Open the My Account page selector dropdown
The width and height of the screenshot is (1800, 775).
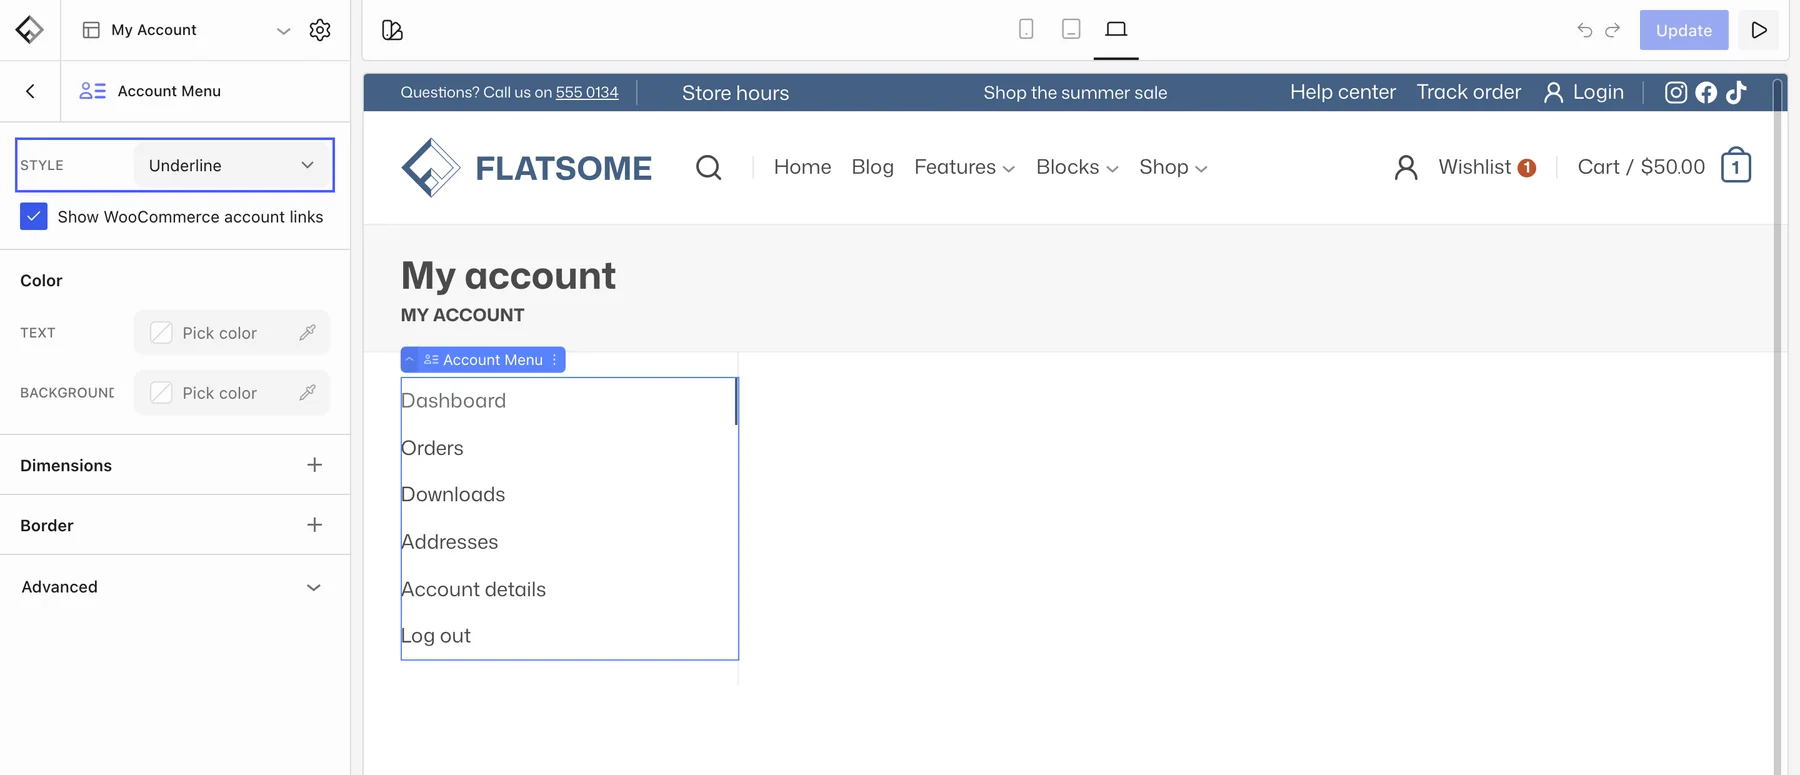coord(186,30)
